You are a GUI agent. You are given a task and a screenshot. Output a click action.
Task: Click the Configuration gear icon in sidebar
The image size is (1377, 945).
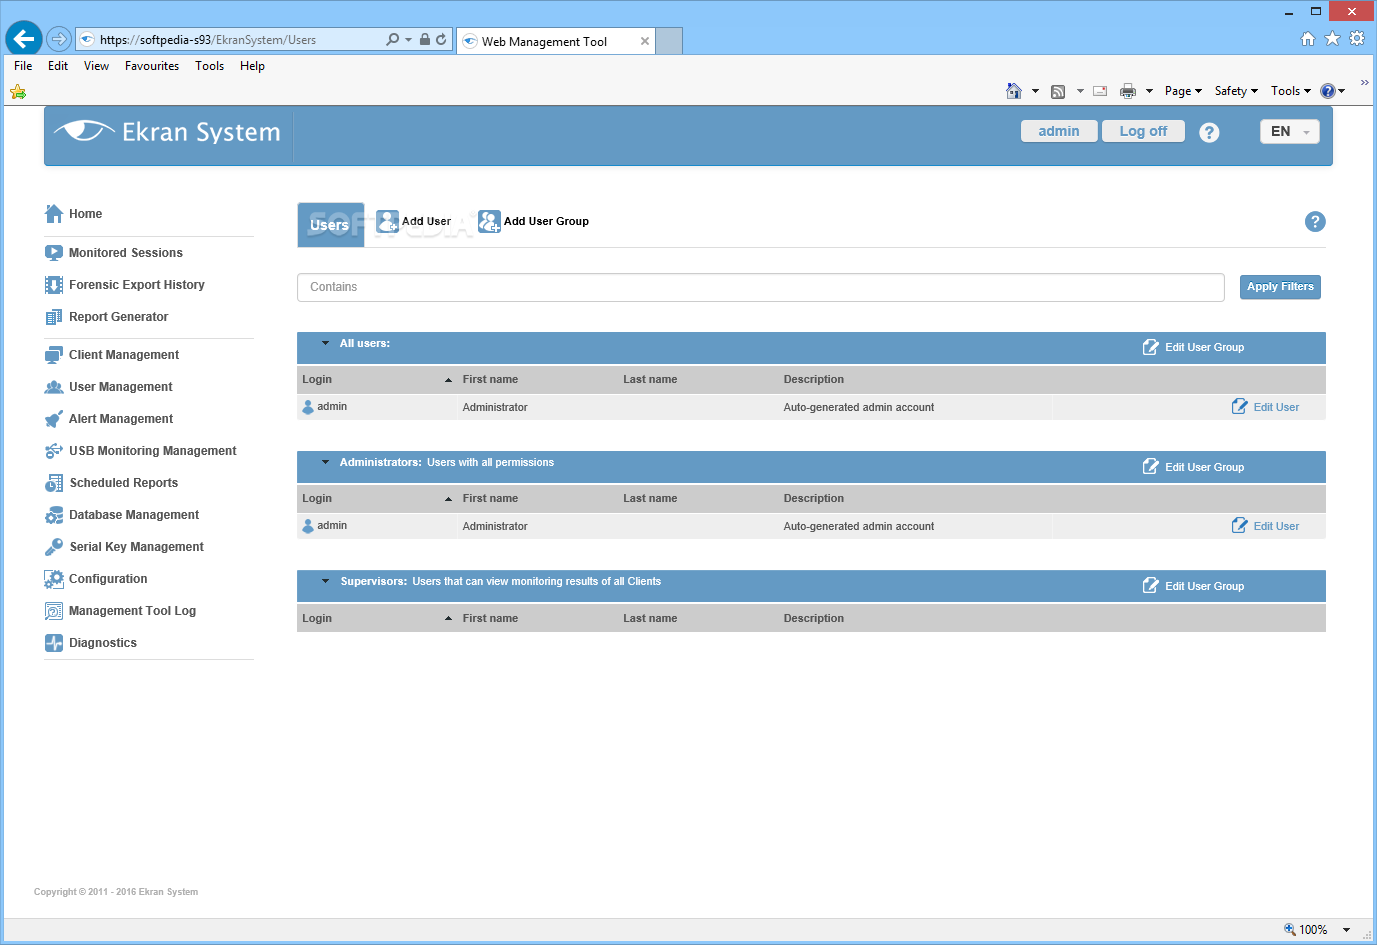[54, 579]
